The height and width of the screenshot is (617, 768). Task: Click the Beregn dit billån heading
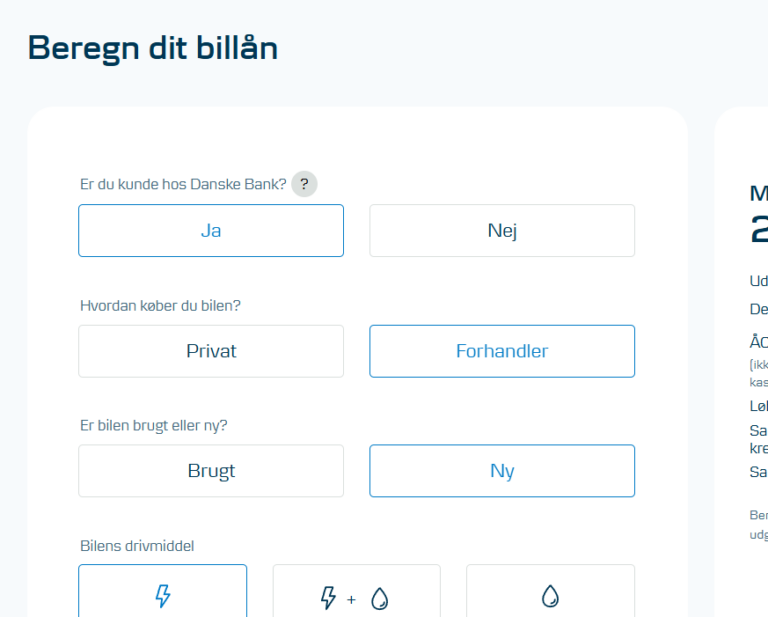[x=153, y=48]
